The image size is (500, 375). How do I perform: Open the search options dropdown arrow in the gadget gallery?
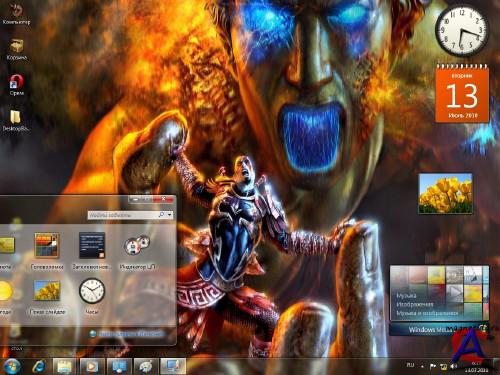[x=170, y=215]
